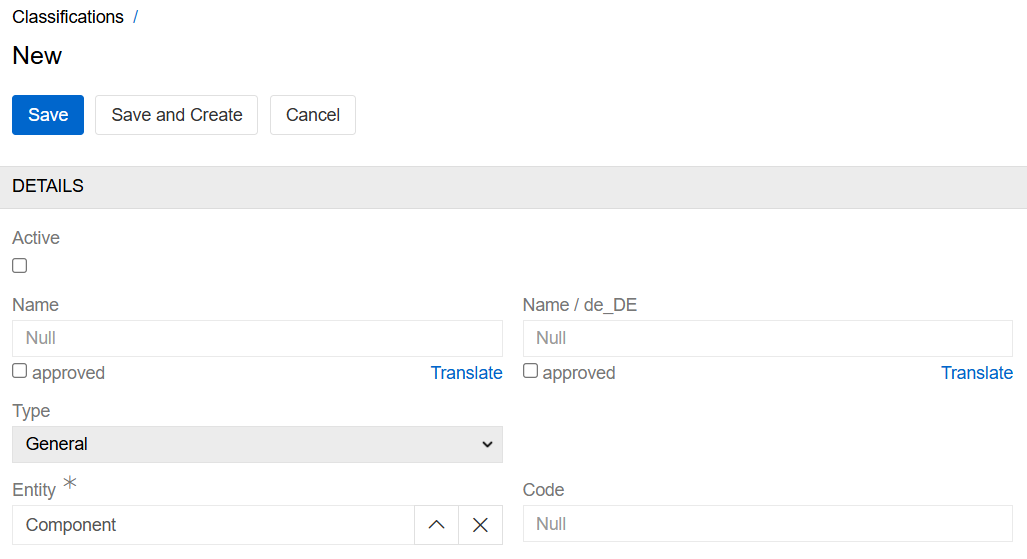Clear the Entity field with X icon
Screen dimensions: 1027x559
tap(480, 525)
